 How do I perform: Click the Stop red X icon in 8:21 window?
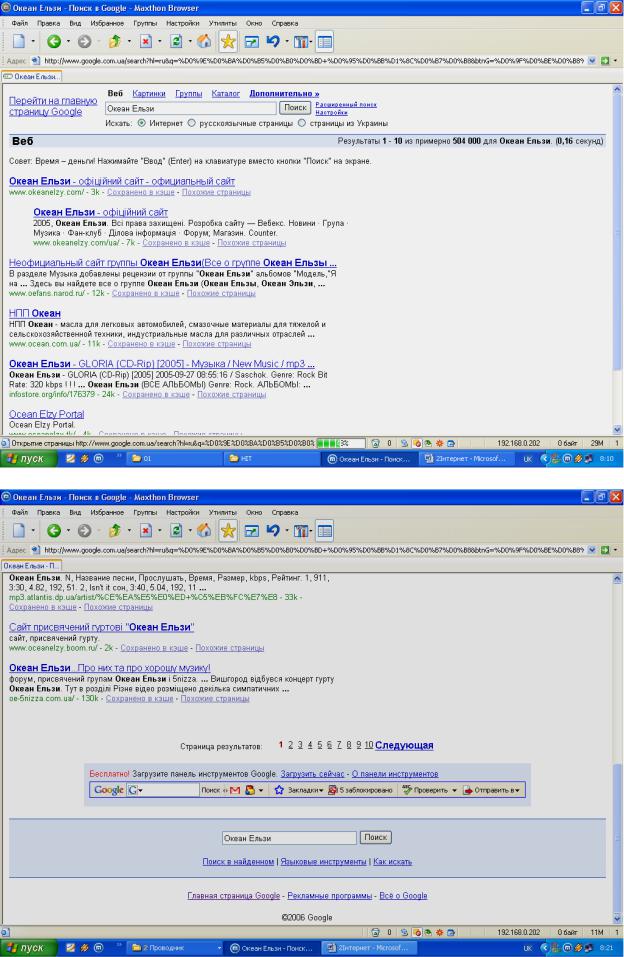[x=146, y=530]
